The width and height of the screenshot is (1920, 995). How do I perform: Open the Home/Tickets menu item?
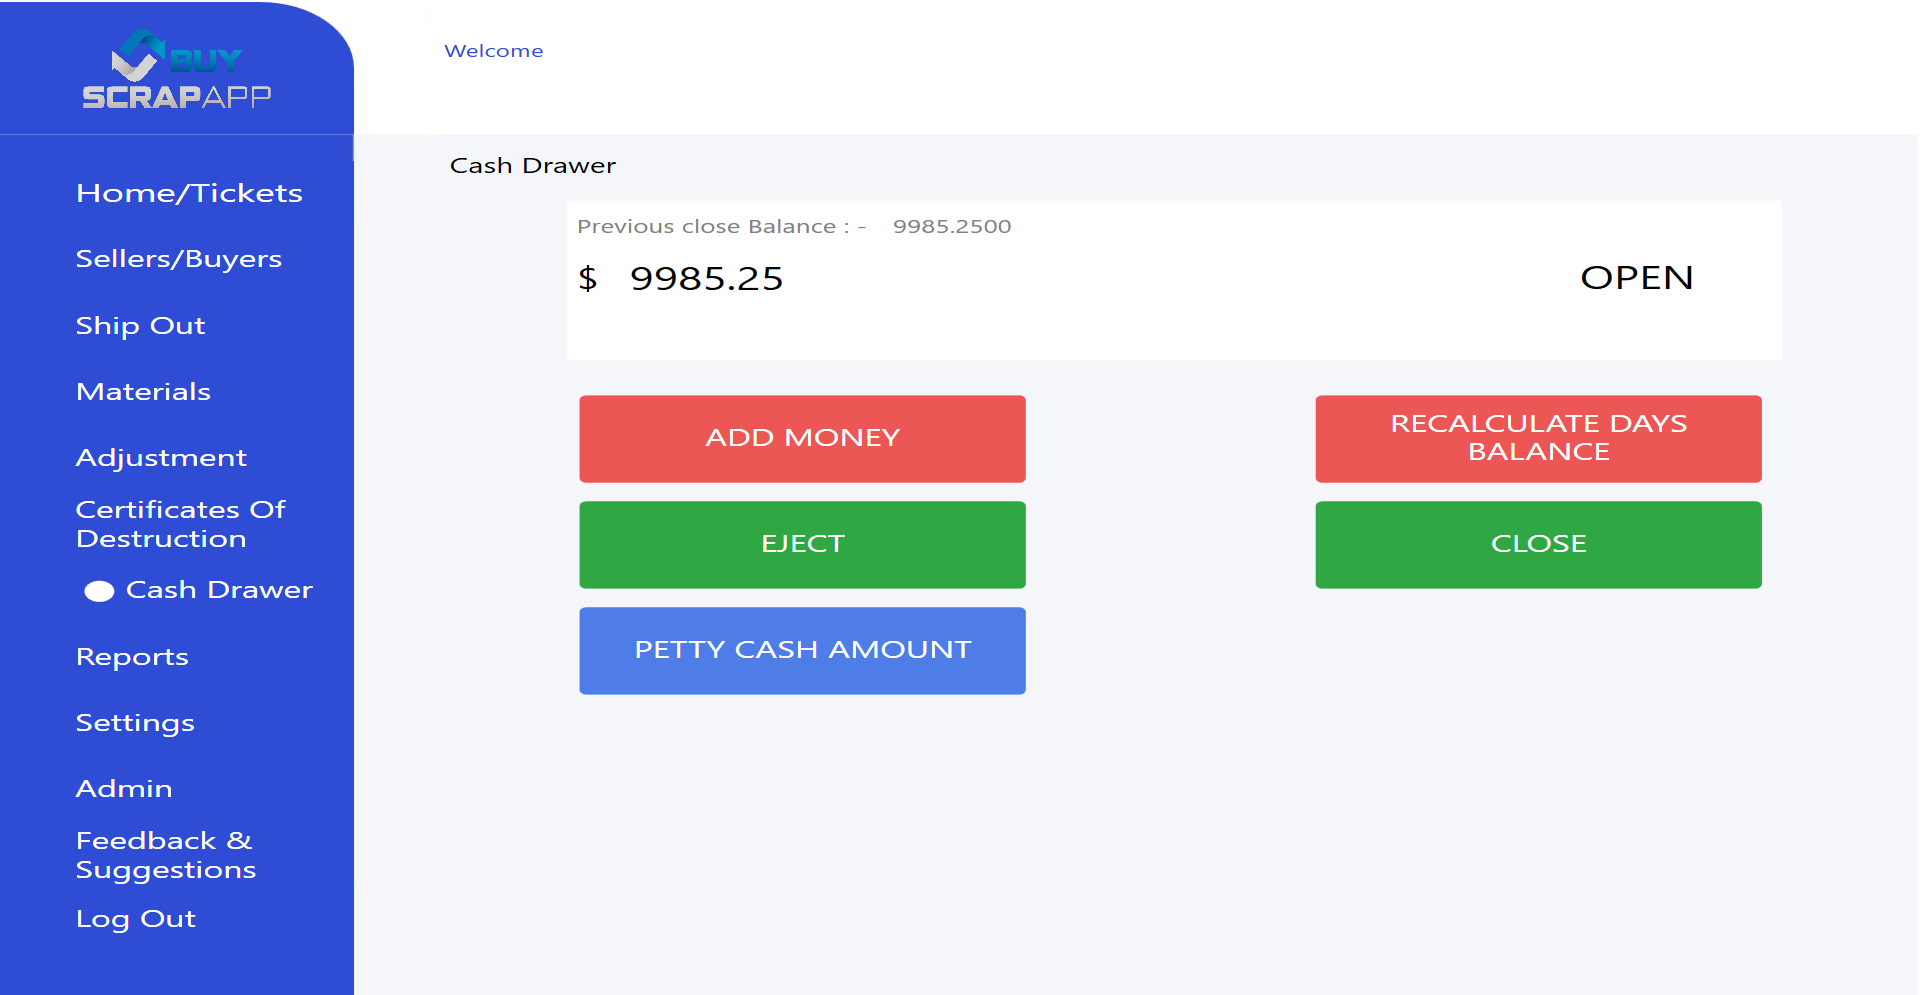(x=189, y=193)
